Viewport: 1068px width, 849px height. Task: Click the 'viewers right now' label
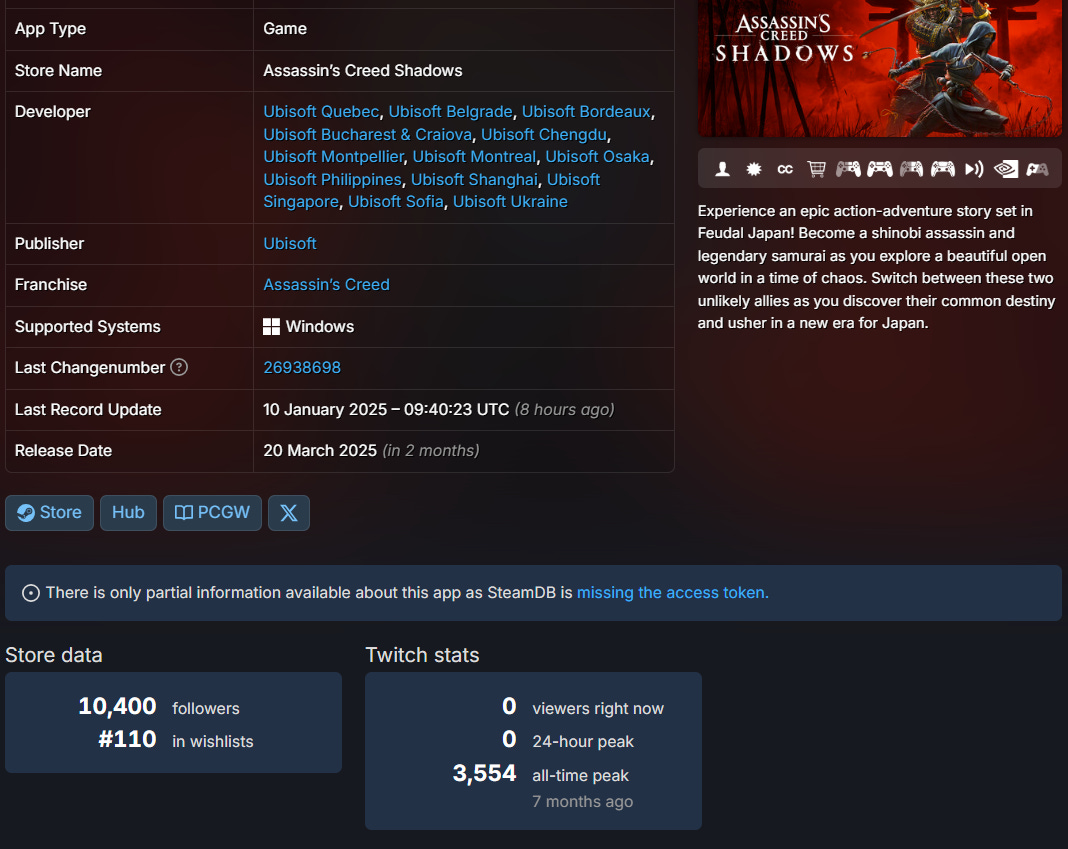(598, 709)
